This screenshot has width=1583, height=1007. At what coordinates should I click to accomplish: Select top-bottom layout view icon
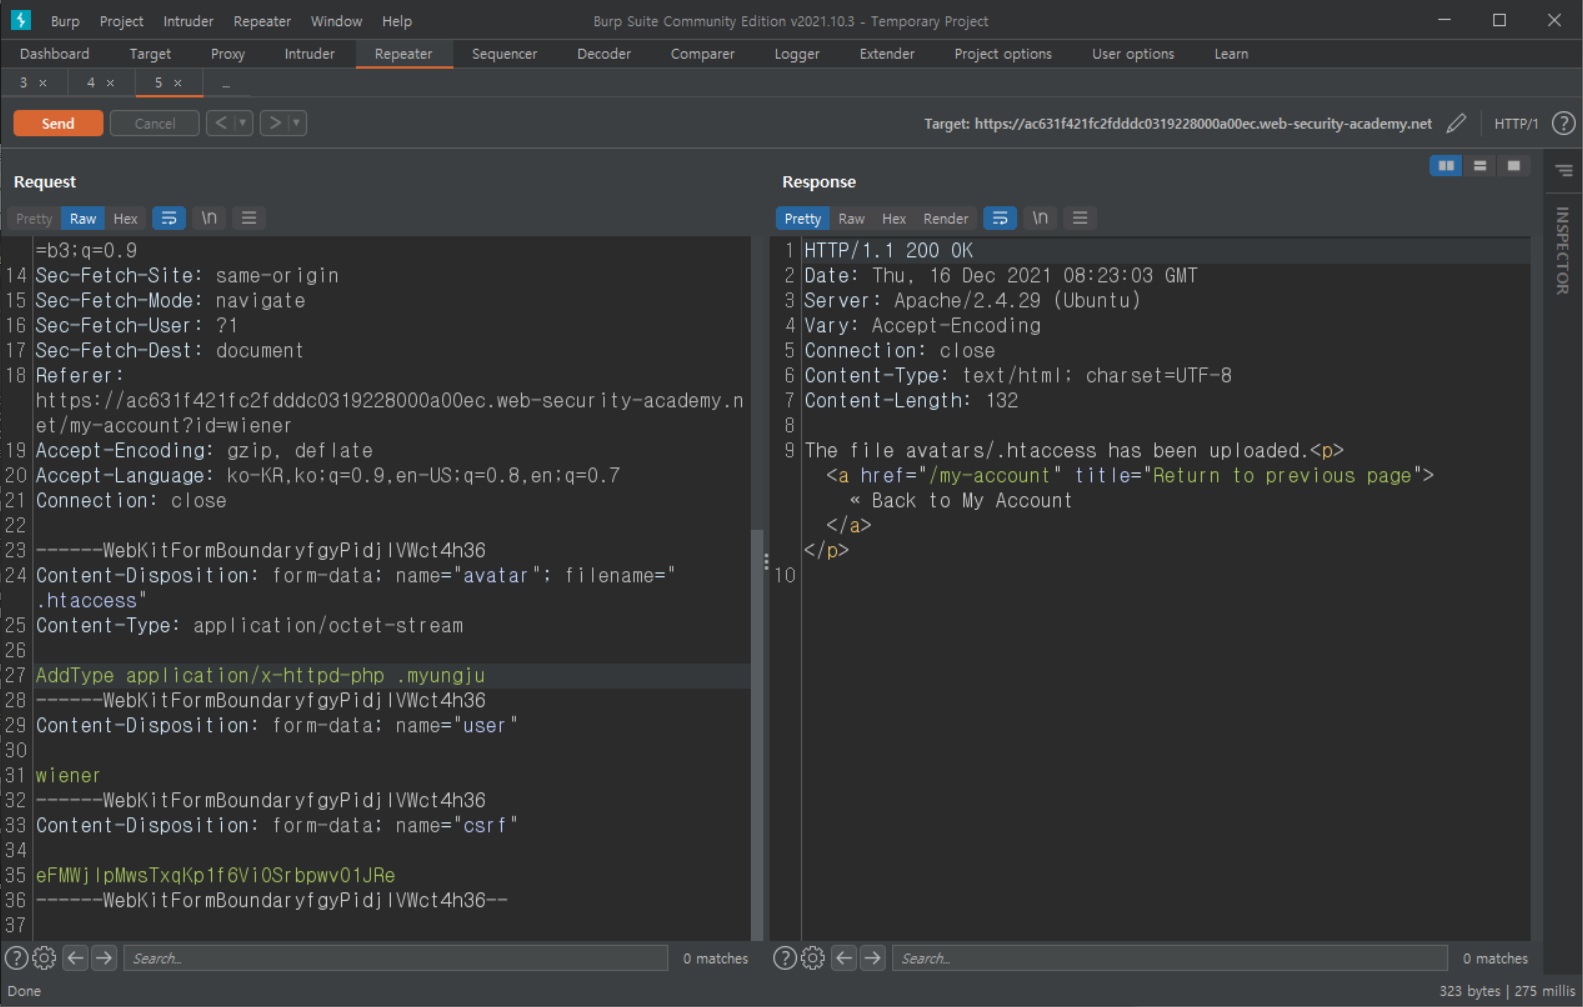pos(1480,166)
